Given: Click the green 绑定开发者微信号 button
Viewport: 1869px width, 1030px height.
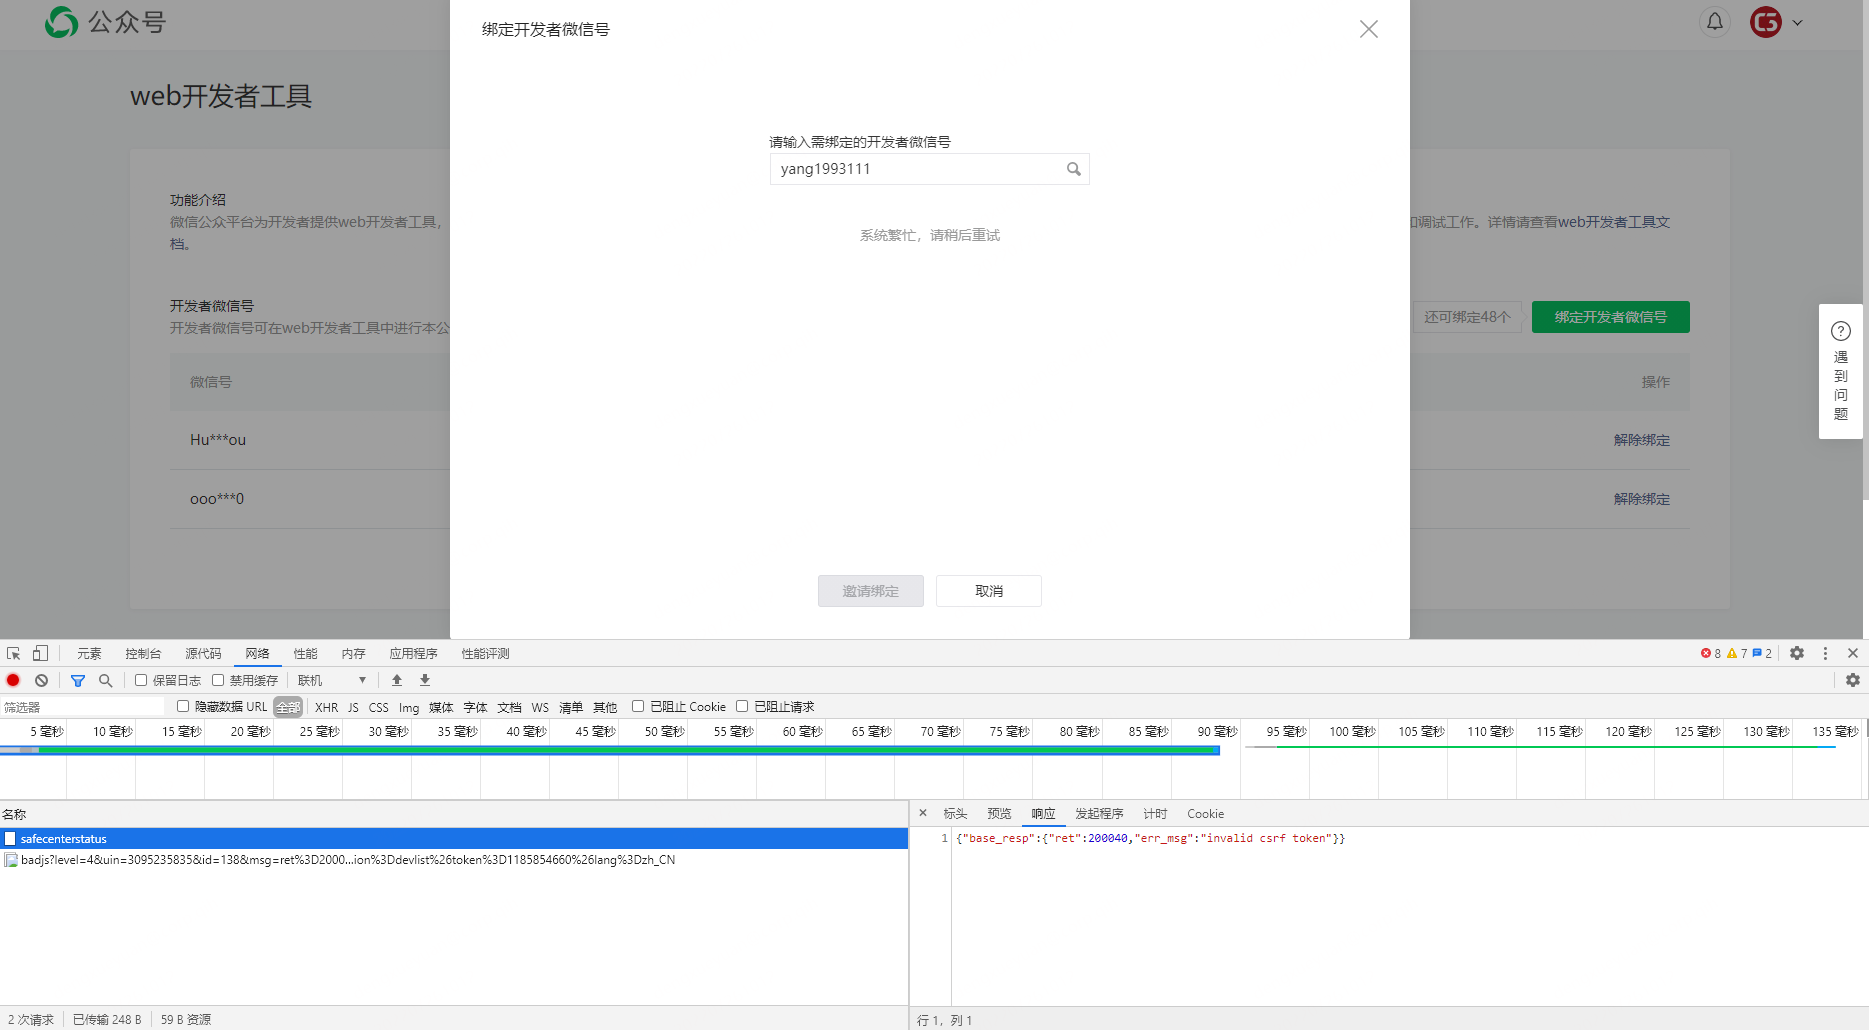Looking at the screenshot, I should 1611,317.
